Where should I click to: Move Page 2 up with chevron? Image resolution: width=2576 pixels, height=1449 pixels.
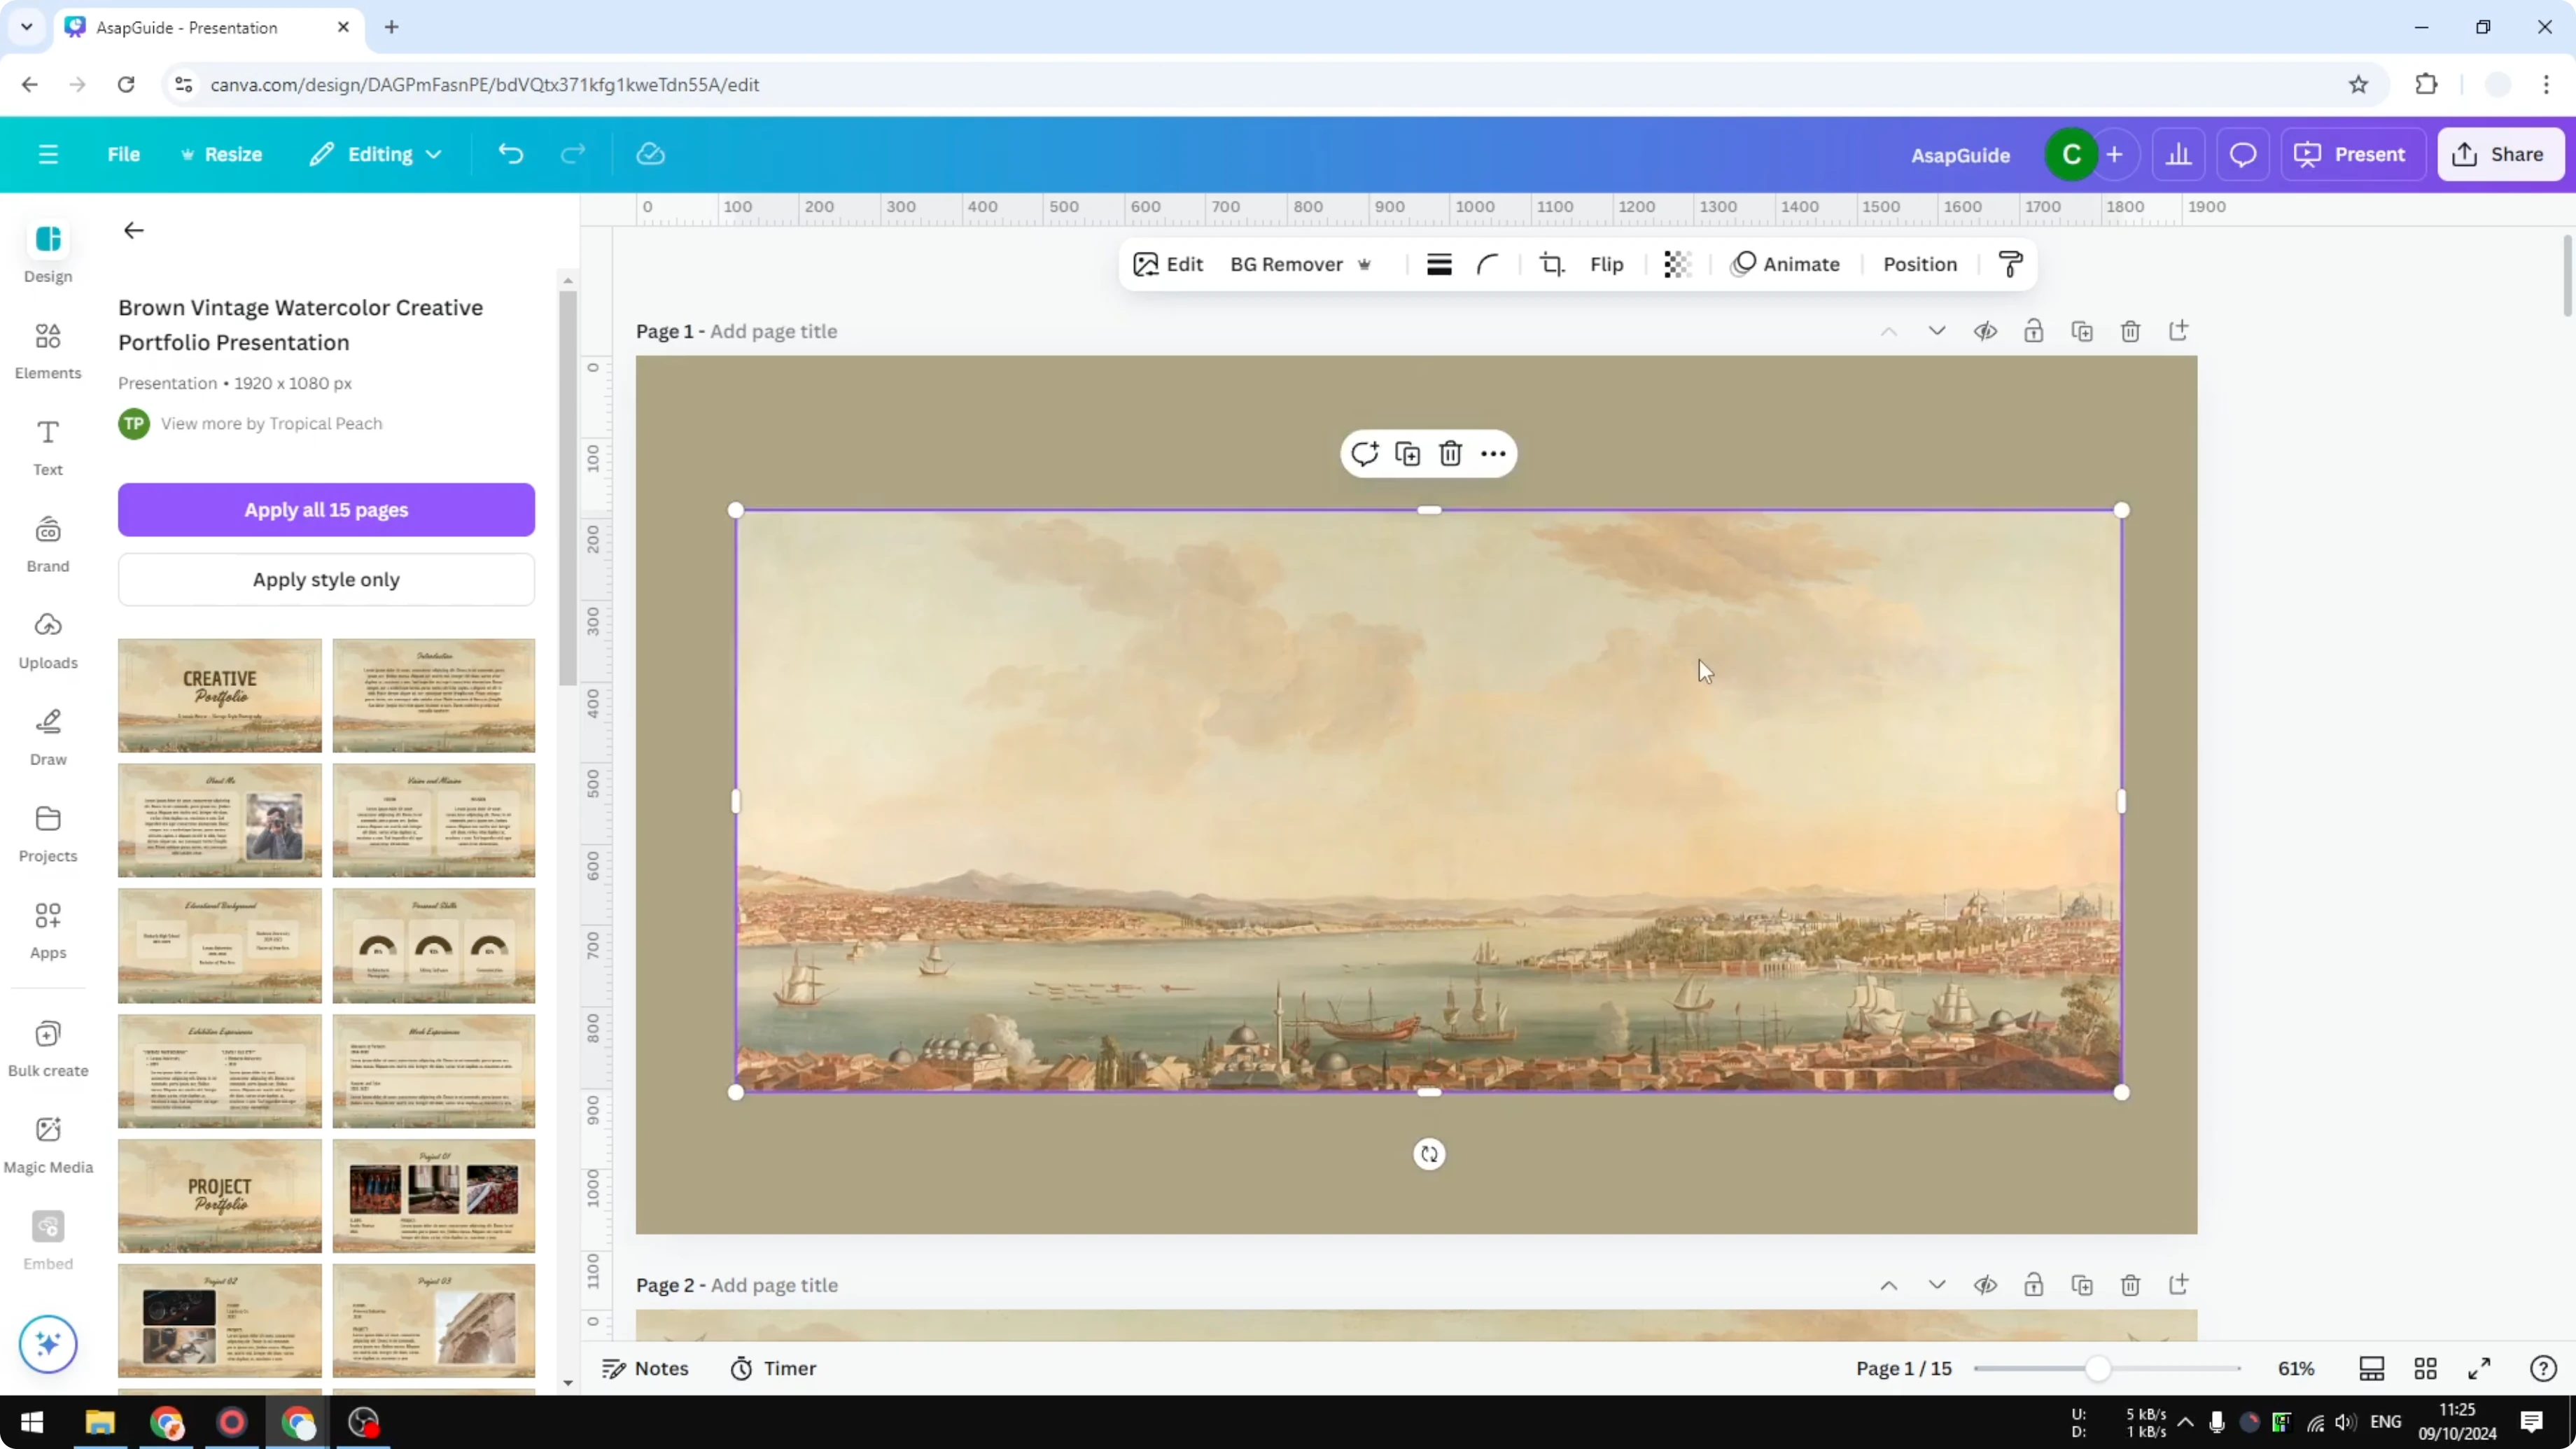coord(1888,1285)
